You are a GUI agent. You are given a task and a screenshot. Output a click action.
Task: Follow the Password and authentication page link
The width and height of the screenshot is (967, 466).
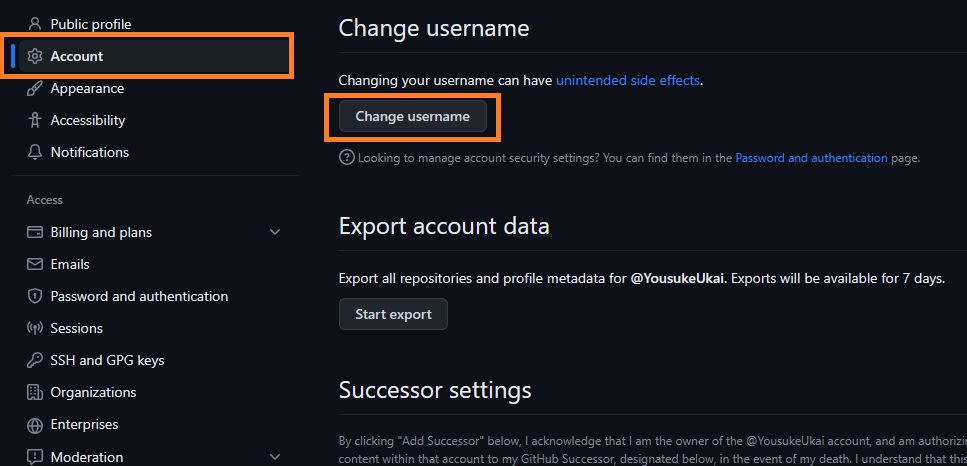pyautogui.click(x=811, y=158)
